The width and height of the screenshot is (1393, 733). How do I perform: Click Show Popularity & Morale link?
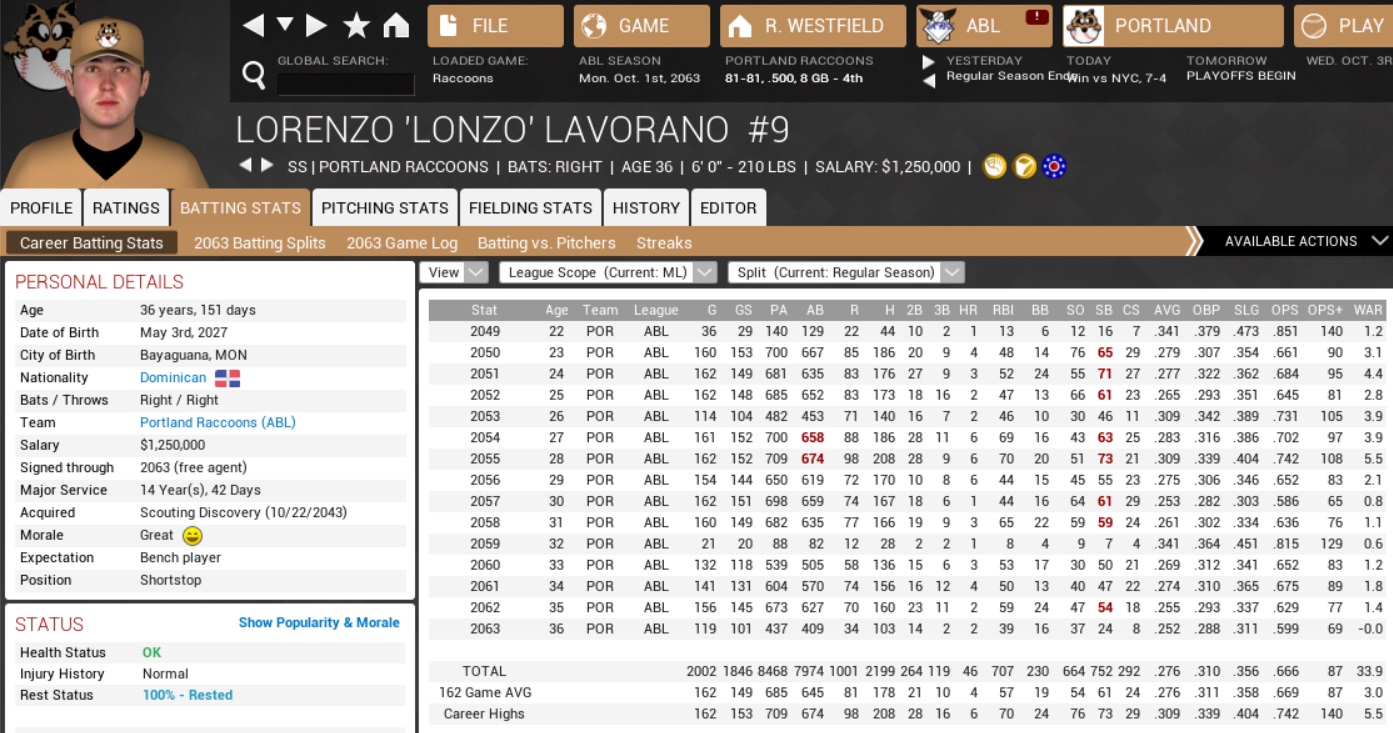click(318, 623)
